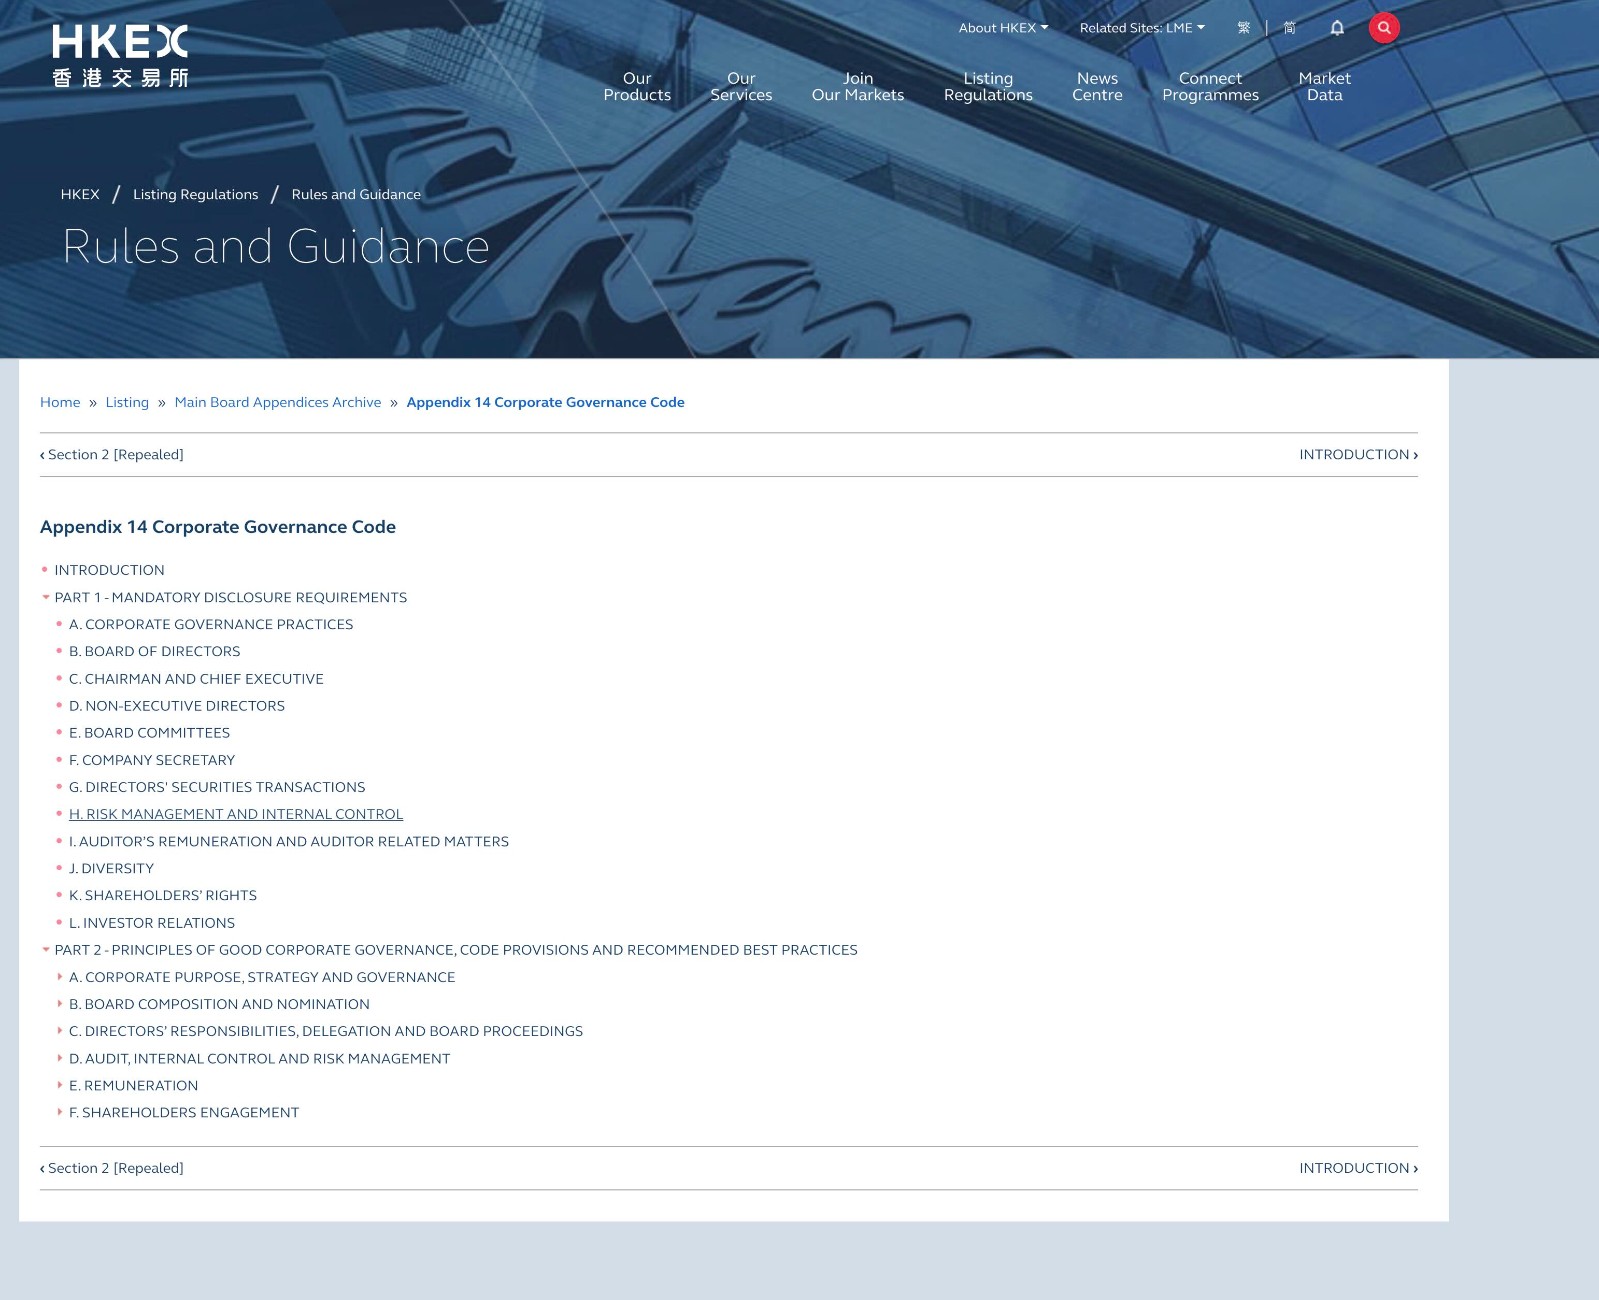This screenshot has height=1300, width=1599.
Task: Open the notifications bell icon
Action: (x=1337, y=28)
